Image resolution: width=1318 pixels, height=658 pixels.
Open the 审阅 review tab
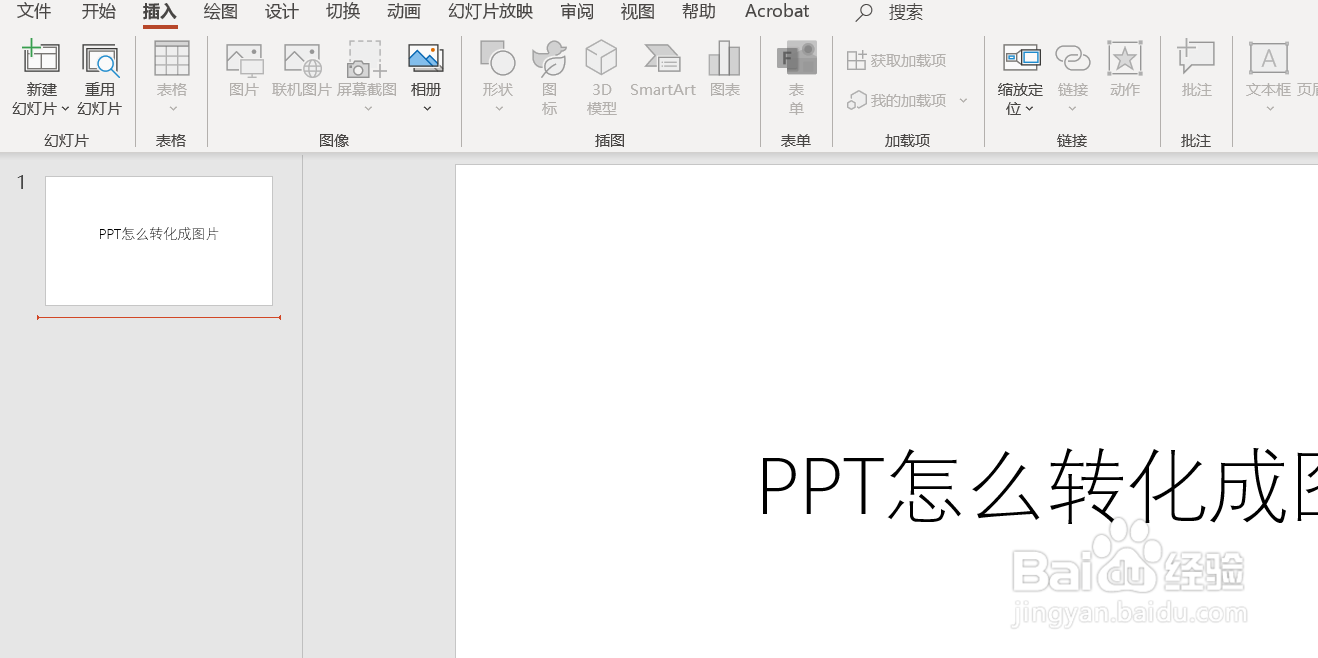(577, 12)
